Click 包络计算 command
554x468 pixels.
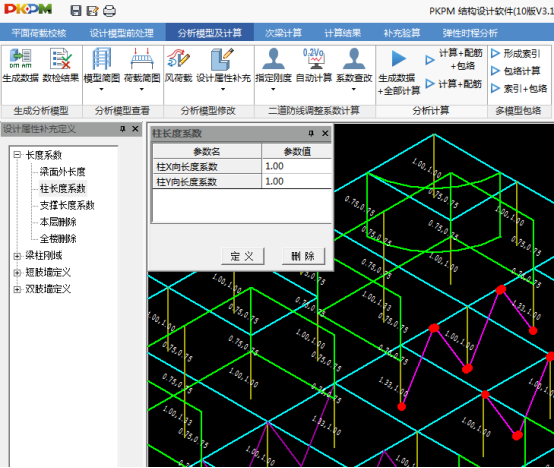click(x=516, y=71)
